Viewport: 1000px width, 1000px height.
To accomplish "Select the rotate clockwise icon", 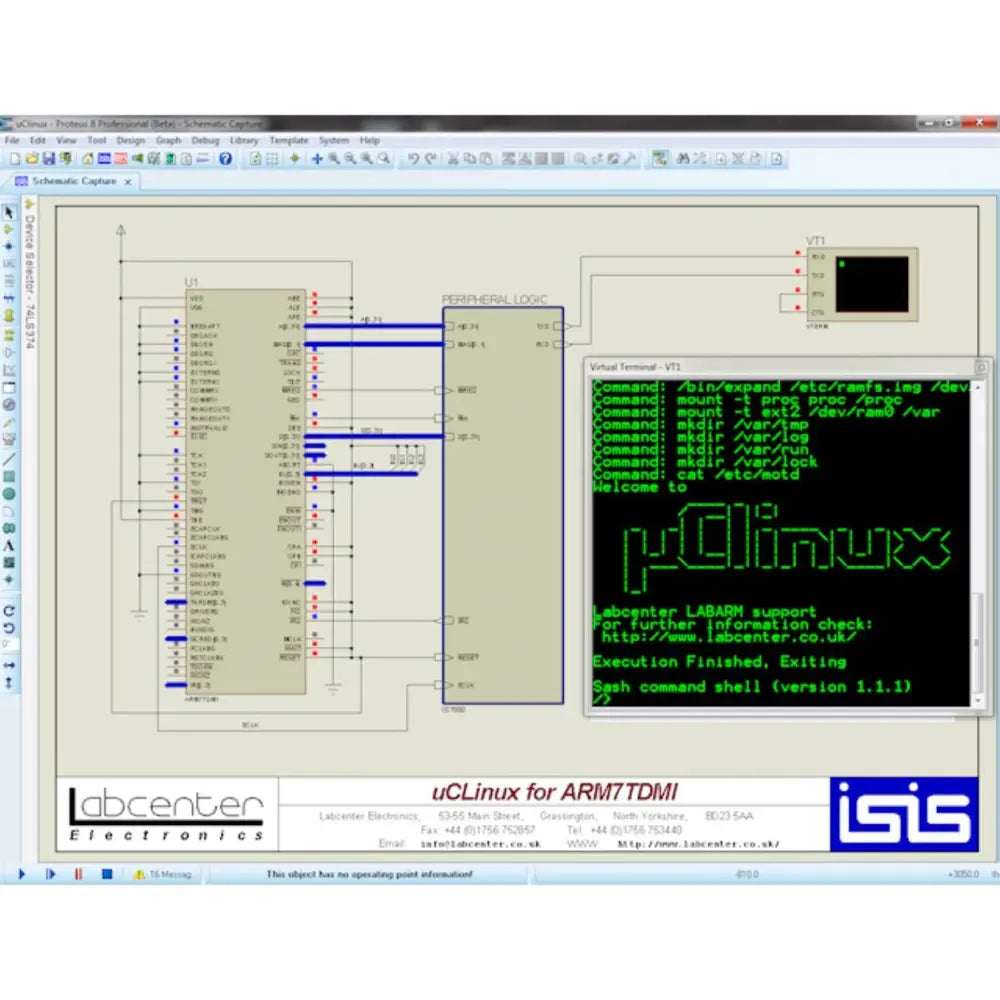I will pos(8,610).
